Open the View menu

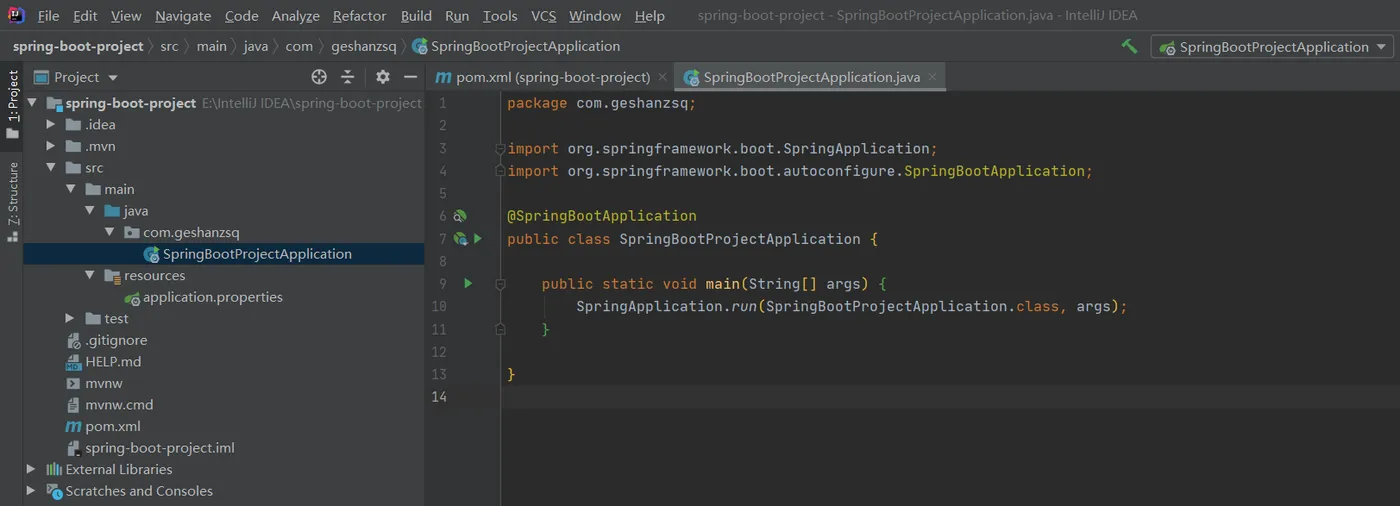pyautogui.click(x=126, y=16)
